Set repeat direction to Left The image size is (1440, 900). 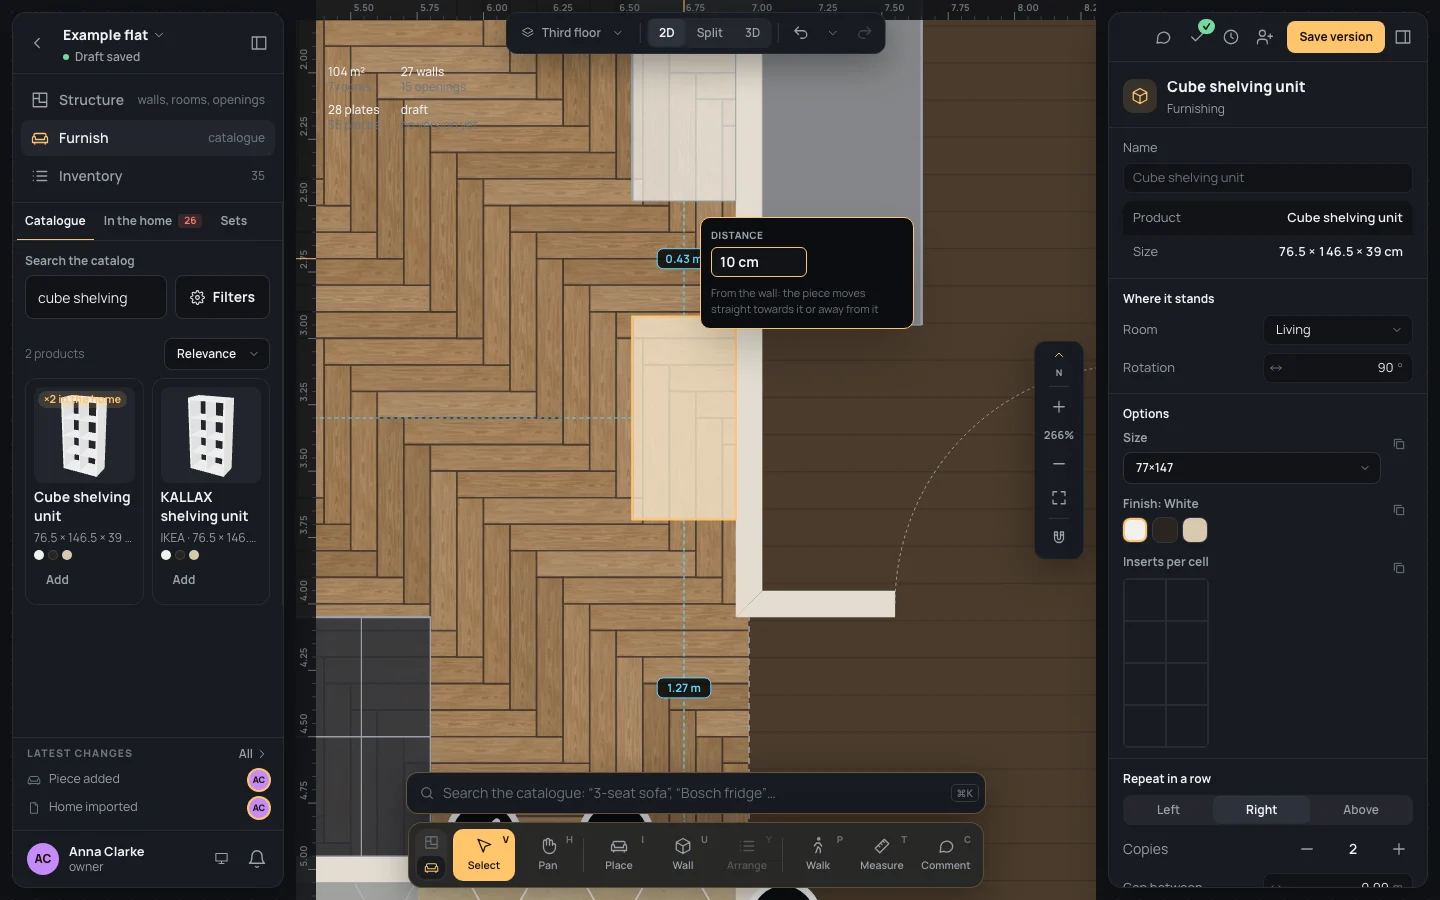[1168, 810]
